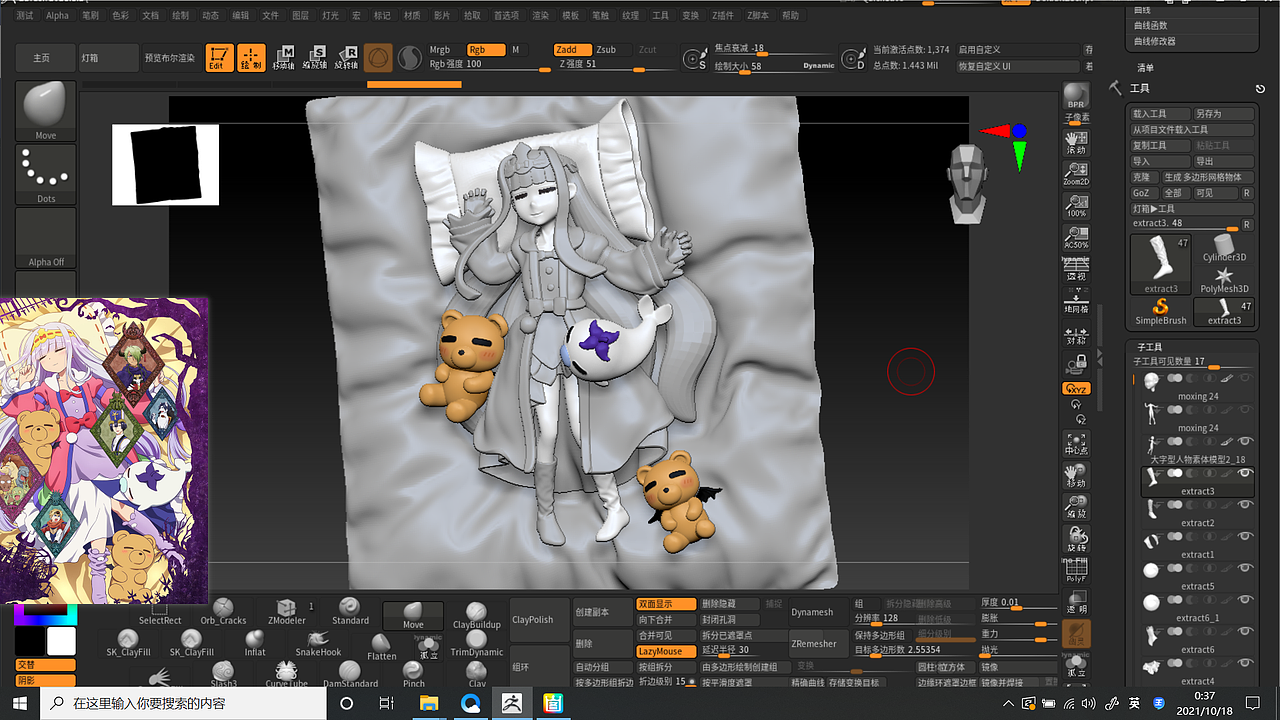This screenshot has width=1280, height=720.
Task: Select the SimpleBrush tool
Action: pos(1161,312)
